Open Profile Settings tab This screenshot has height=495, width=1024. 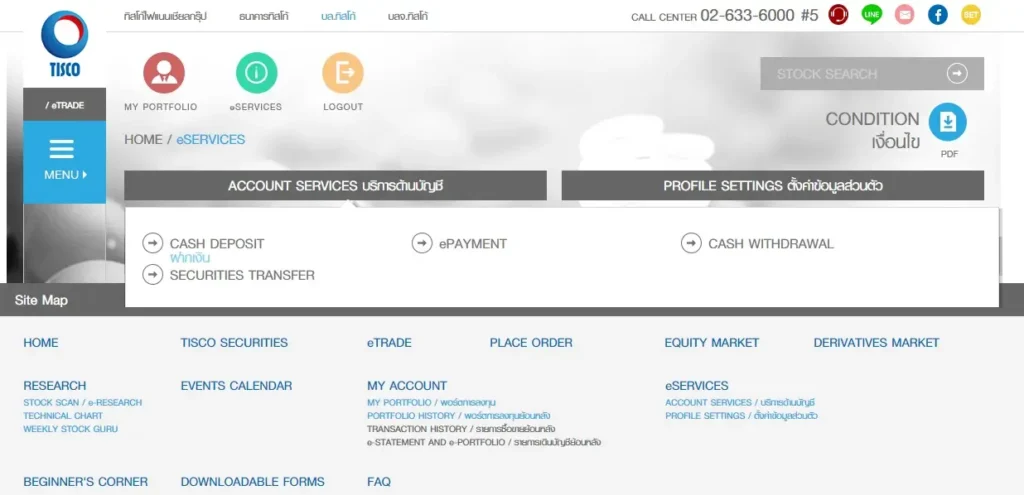pyautogui.click(x=773, y=185)
